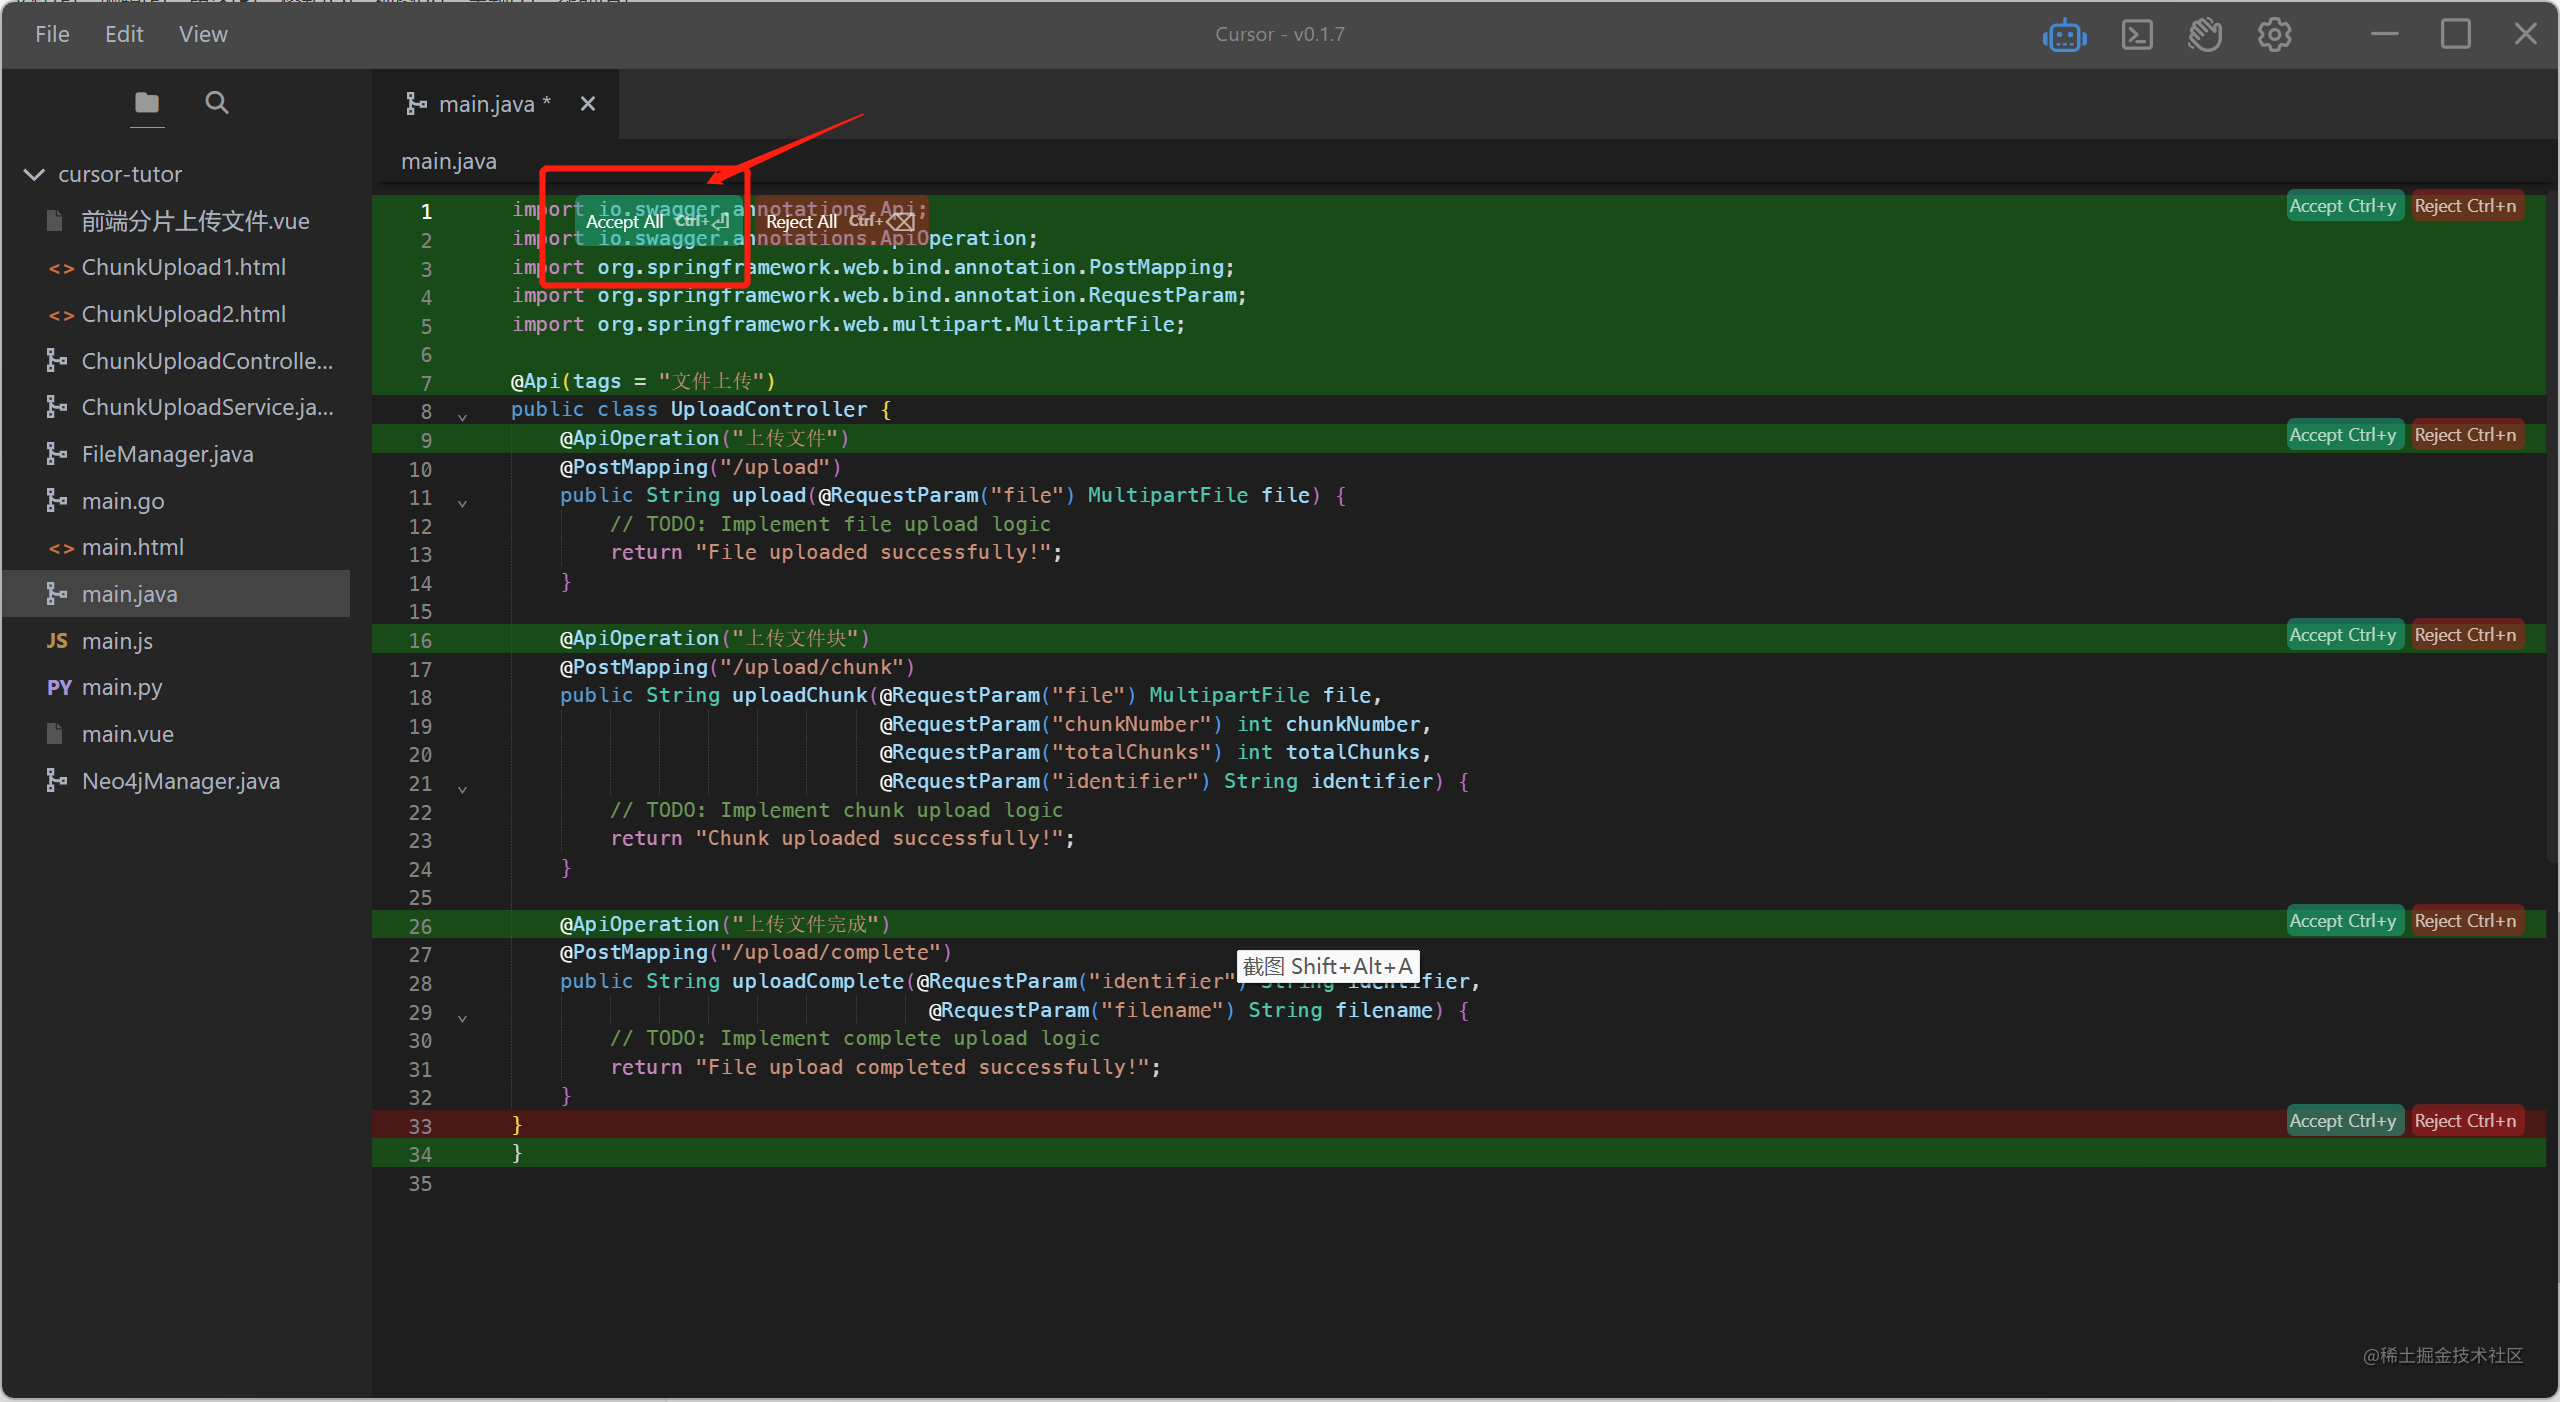The image size is (2560, 1402).
Task: Collapse the uploadChunk body at line 21
Action: coord(462,788)
